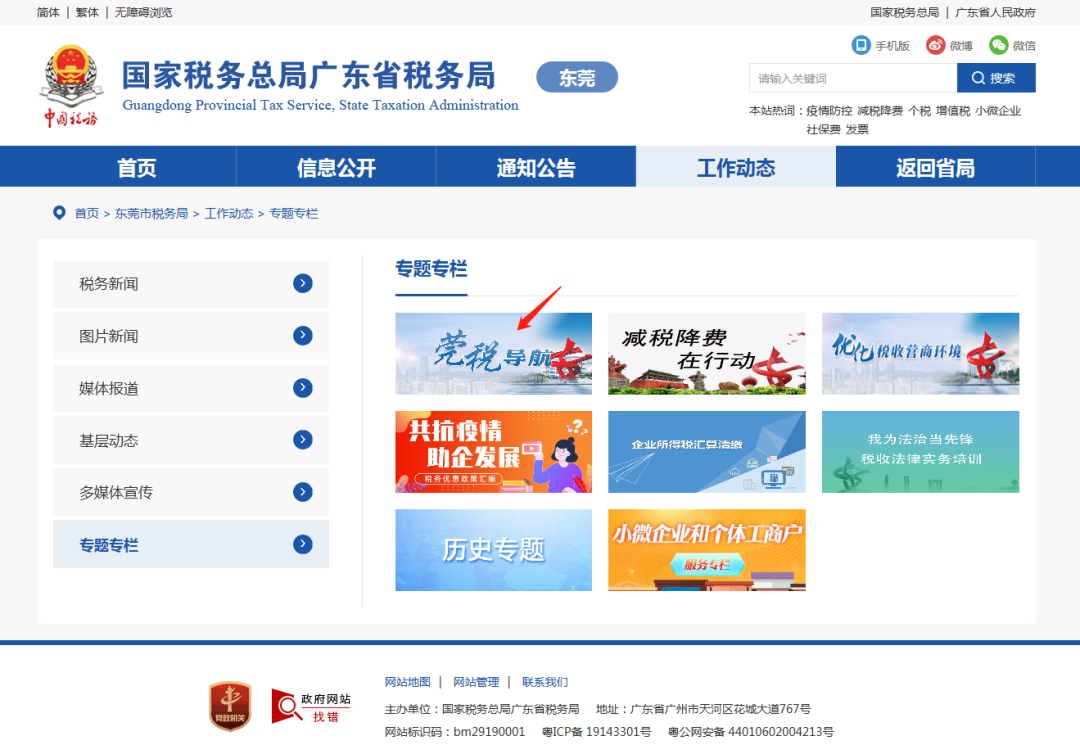Select the 基层动态 sidebar item
1080x754 pixels.
191,440
